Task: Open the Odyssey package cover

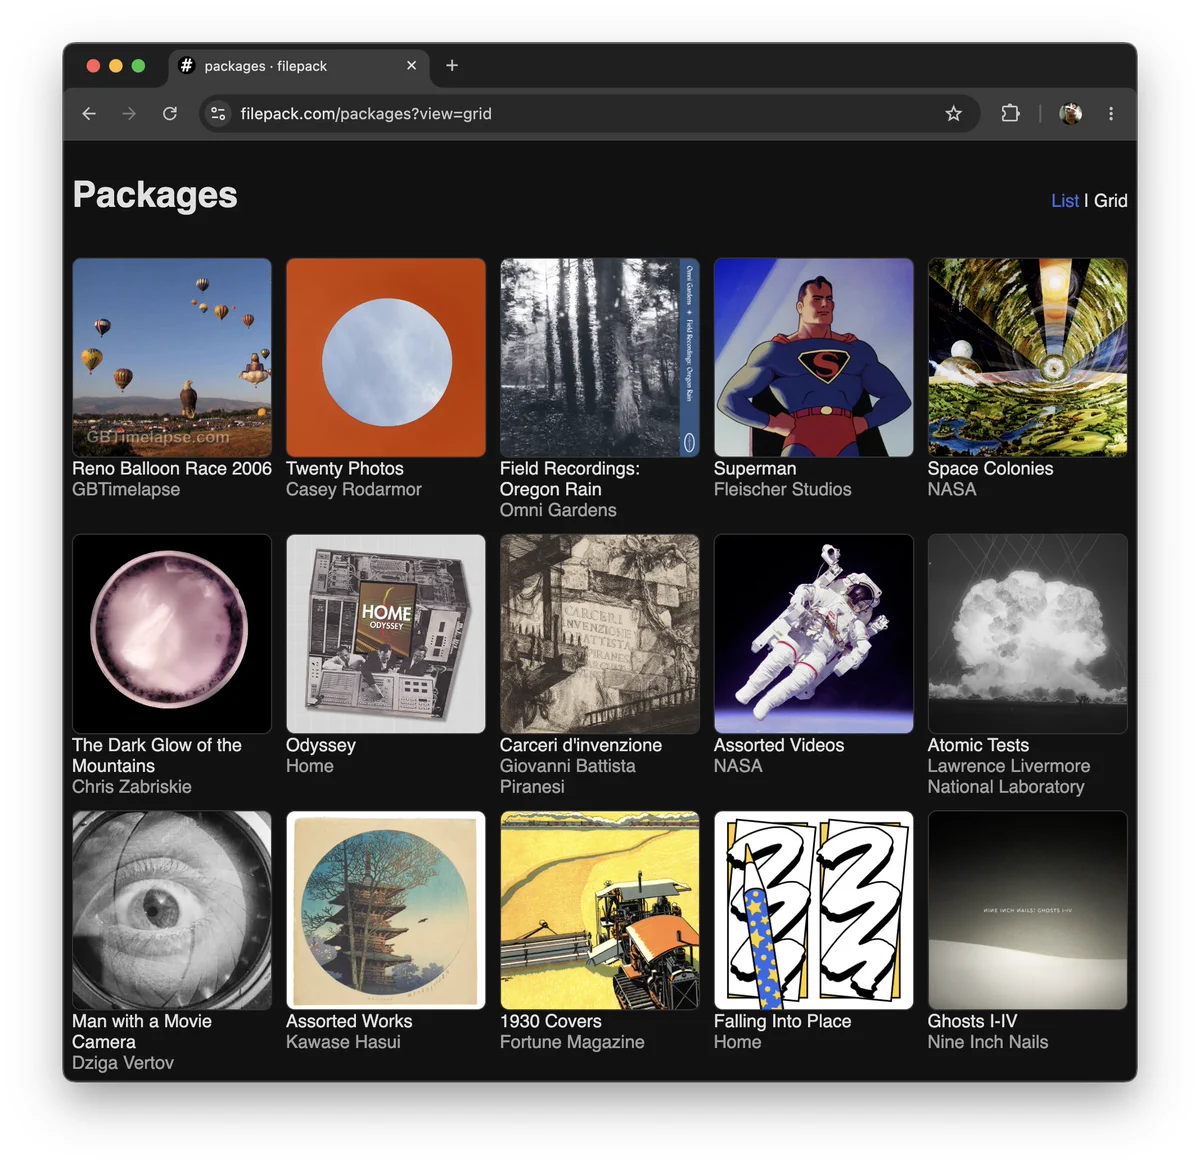Action: click(x=386, y=634)
